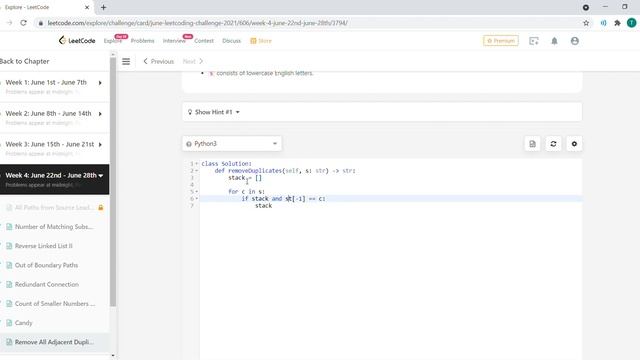Image resolution: width=640 pixels, height=360 pixels.
Task: Expand Week 1: June 1st - June 7th
Action: [x=55, y=87]
